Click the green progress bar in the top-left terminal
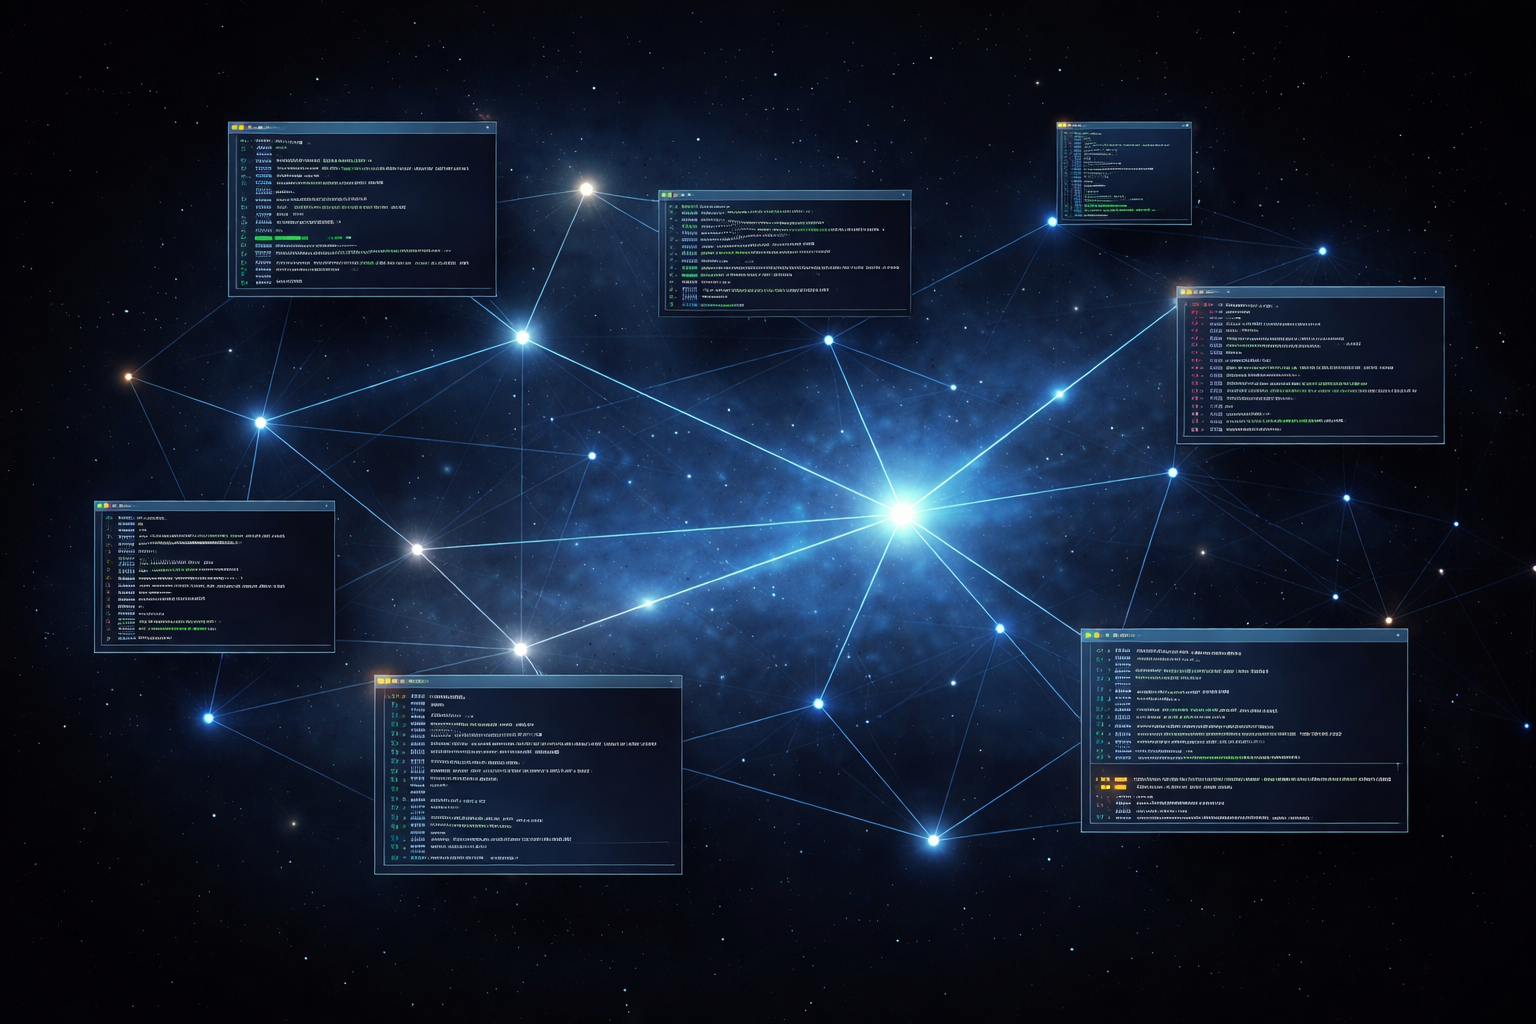 tap(280, 238)
